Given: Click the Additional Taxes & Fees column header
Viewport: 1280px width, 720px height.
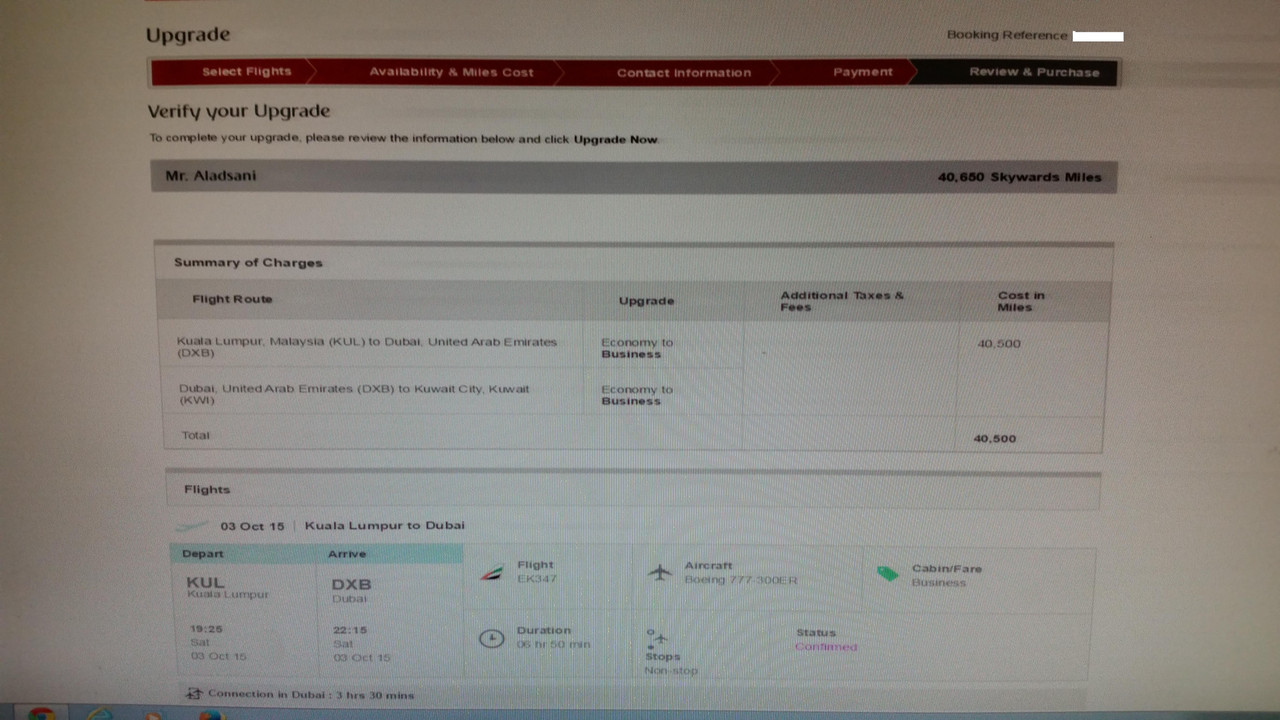Looking at the screenshot, I should (841, 301).
